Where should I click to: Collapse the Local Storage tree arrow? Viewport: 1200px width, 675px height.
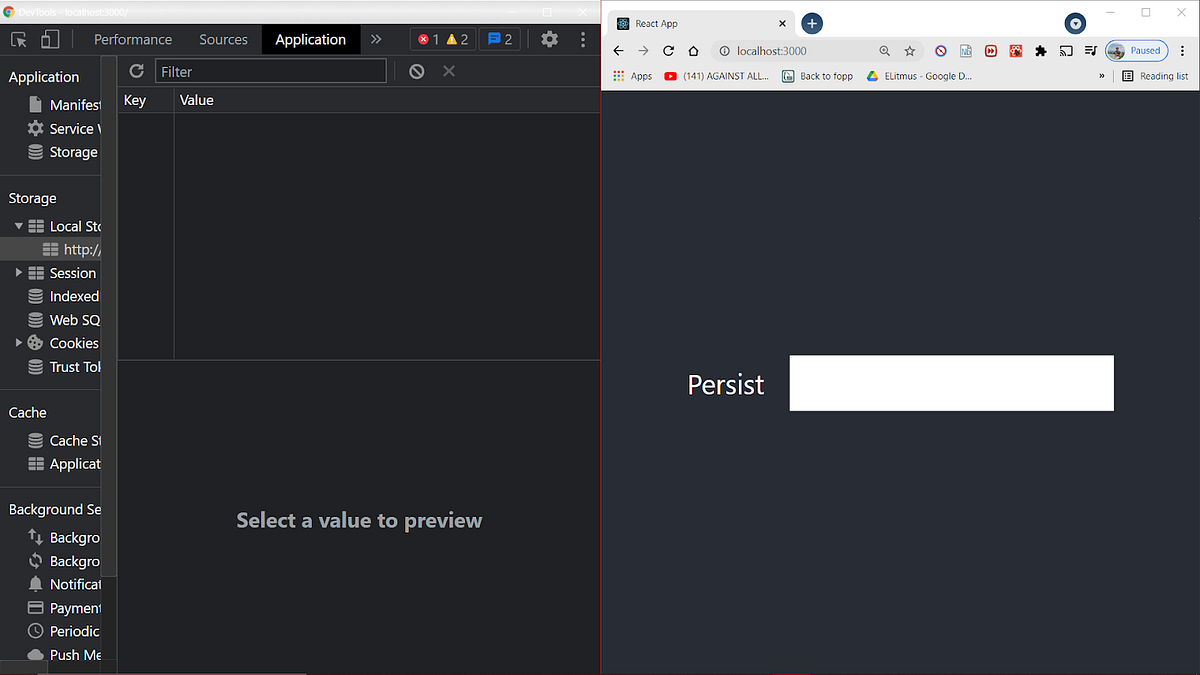17,226
